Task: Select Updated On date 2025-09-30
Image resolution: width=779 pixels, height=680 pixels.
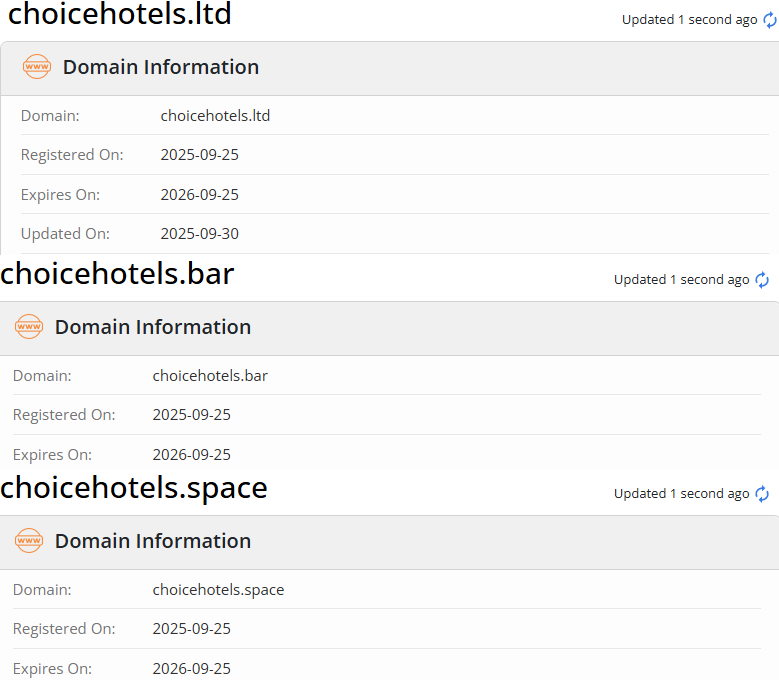Action: [200, 234]
